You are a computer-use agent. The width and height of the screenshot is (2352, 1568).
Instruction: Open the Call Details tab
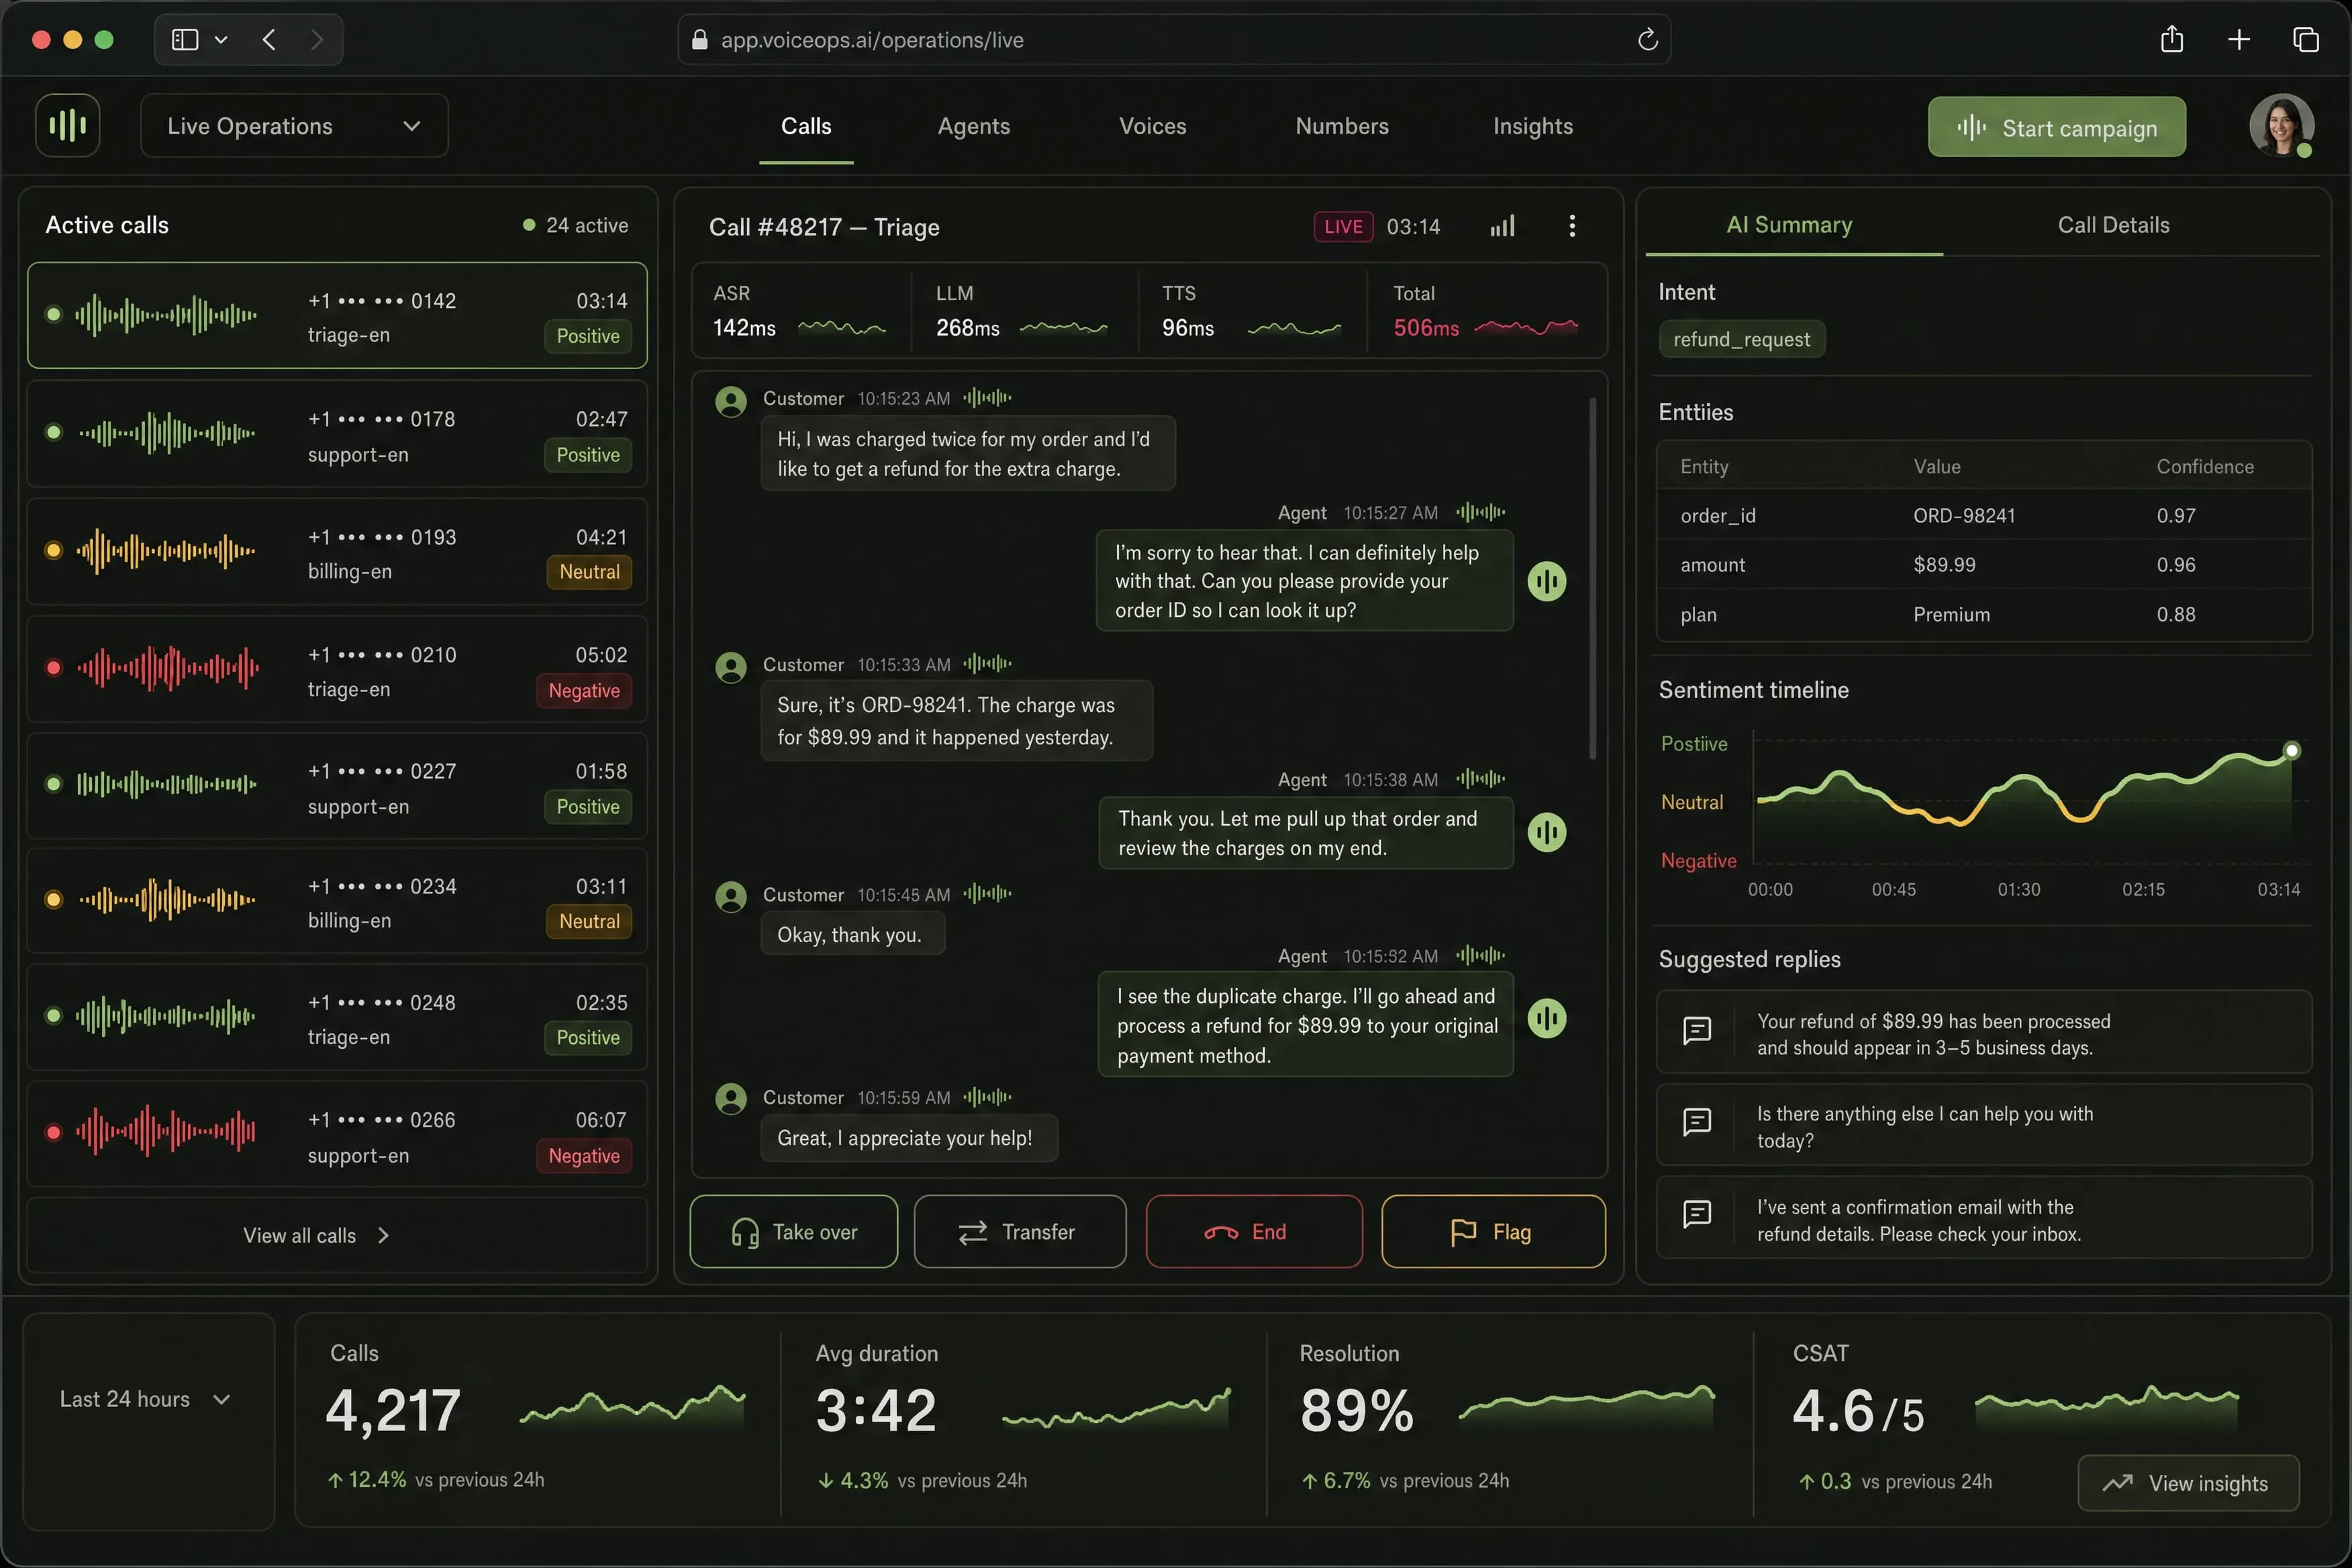(2113, 225)
